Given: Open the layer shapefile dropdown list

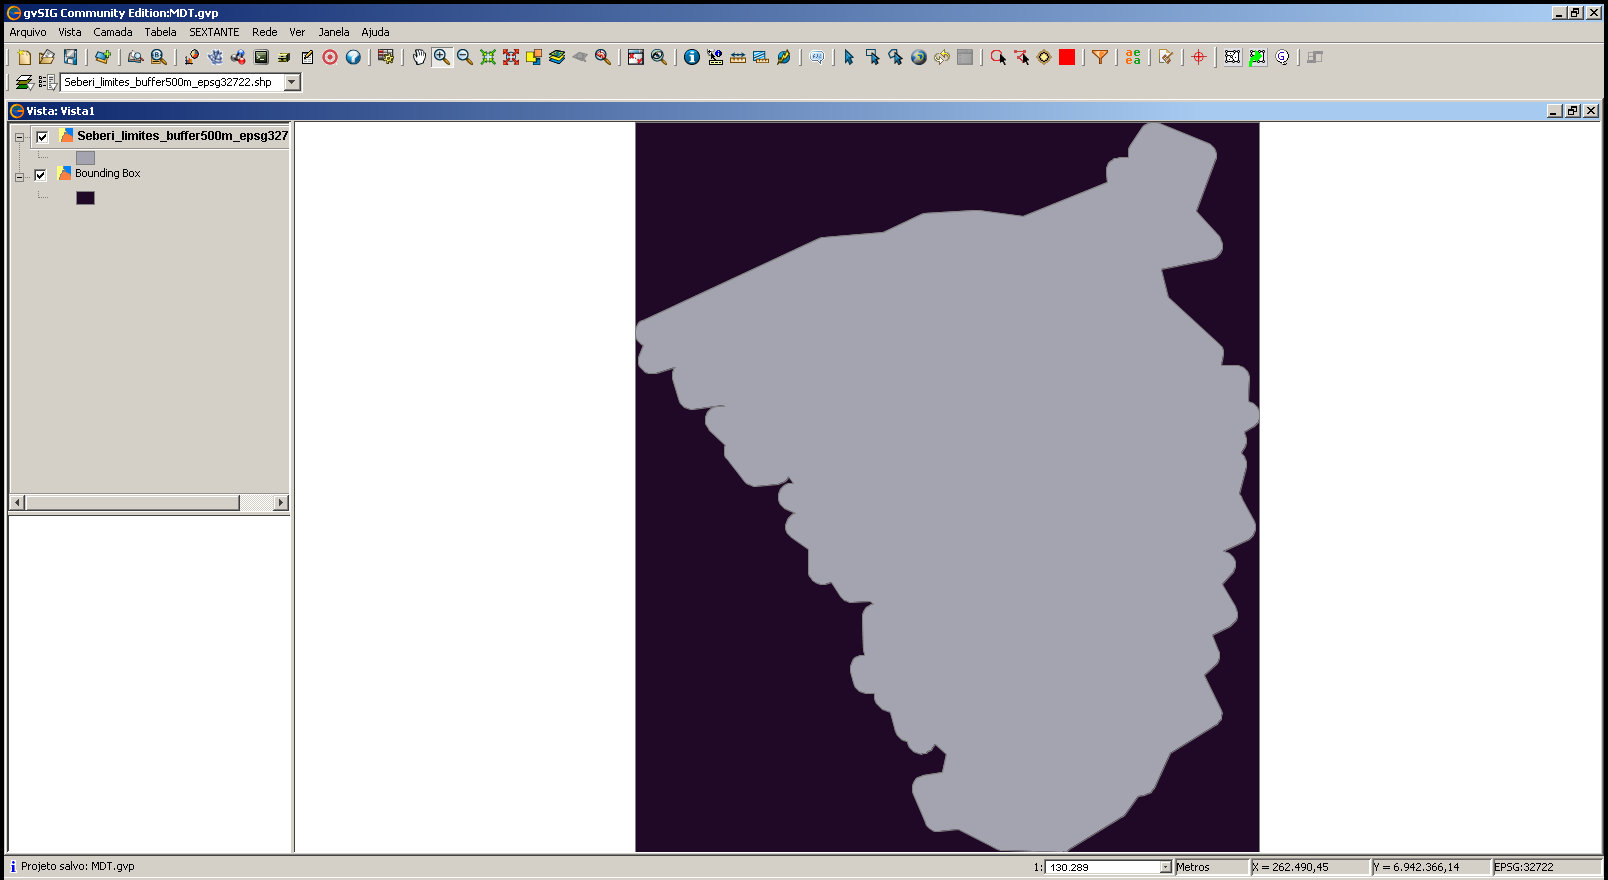Looking at the screenshot, I should (292, 82).
